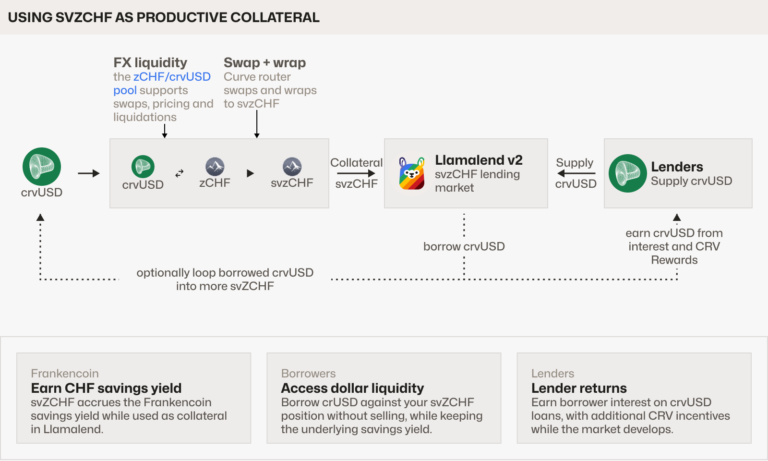Click the 'borrow crvUSD' label
This screenshot has height=461, width=768.
(x=464, y=246)
